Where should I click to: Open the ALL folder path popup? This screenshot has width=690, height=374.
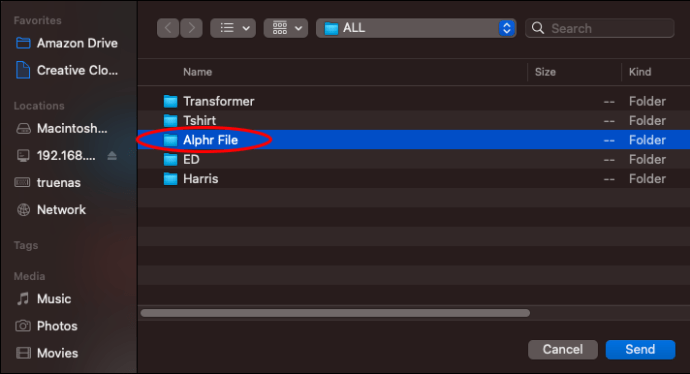point(416,28)
